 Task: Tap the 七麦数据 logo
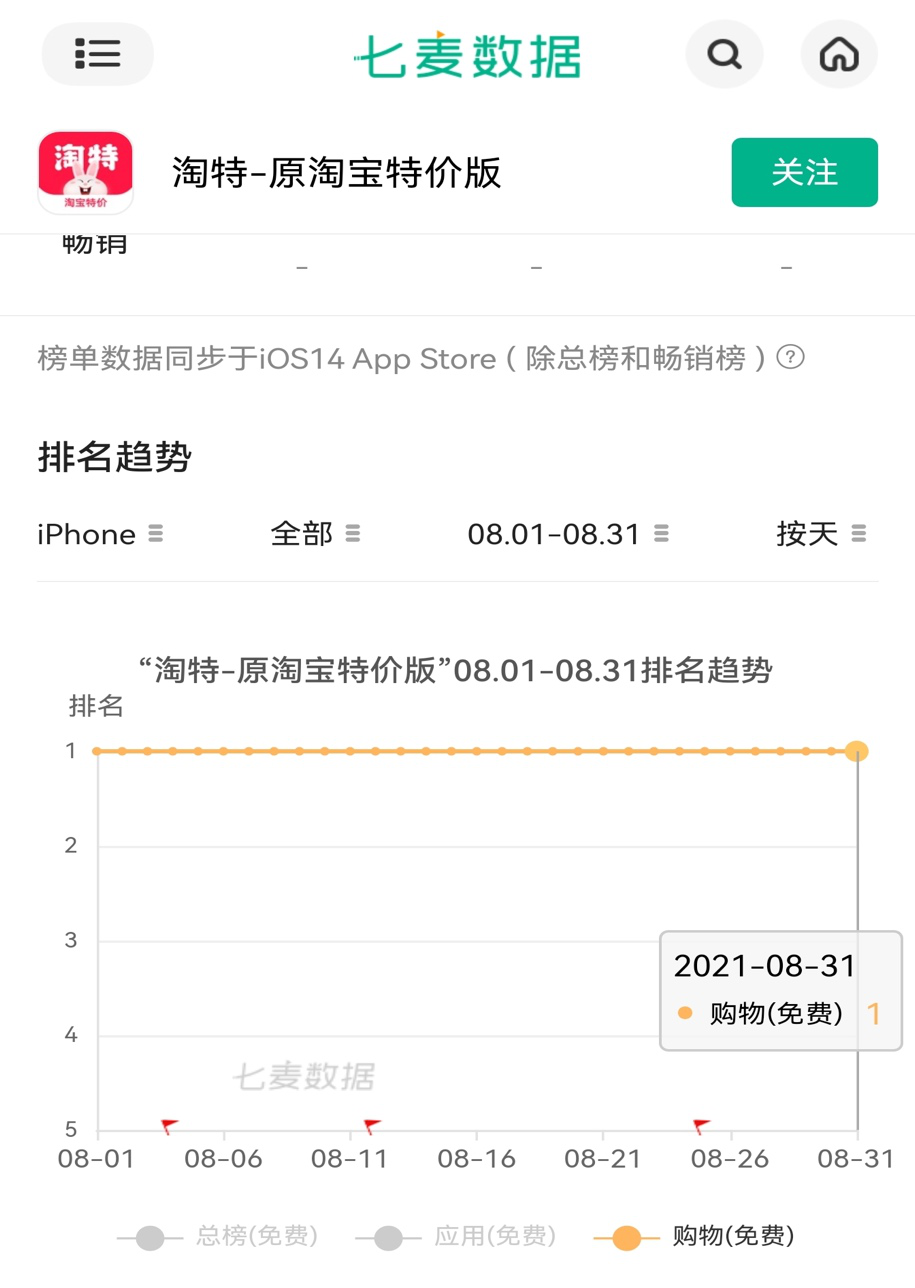[466, 55]
